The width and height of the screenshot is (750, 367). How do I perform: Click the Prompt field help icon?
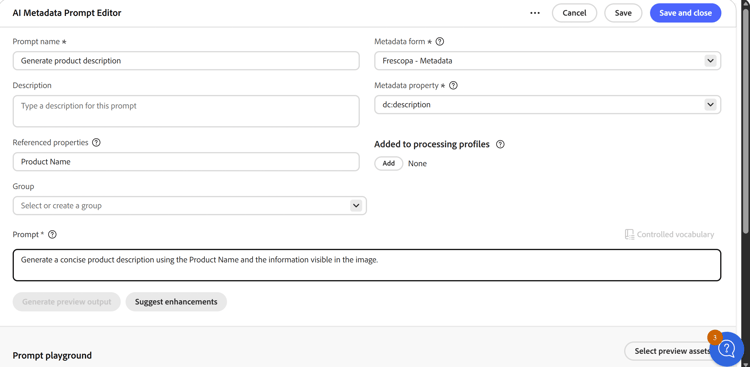(53, 234)
